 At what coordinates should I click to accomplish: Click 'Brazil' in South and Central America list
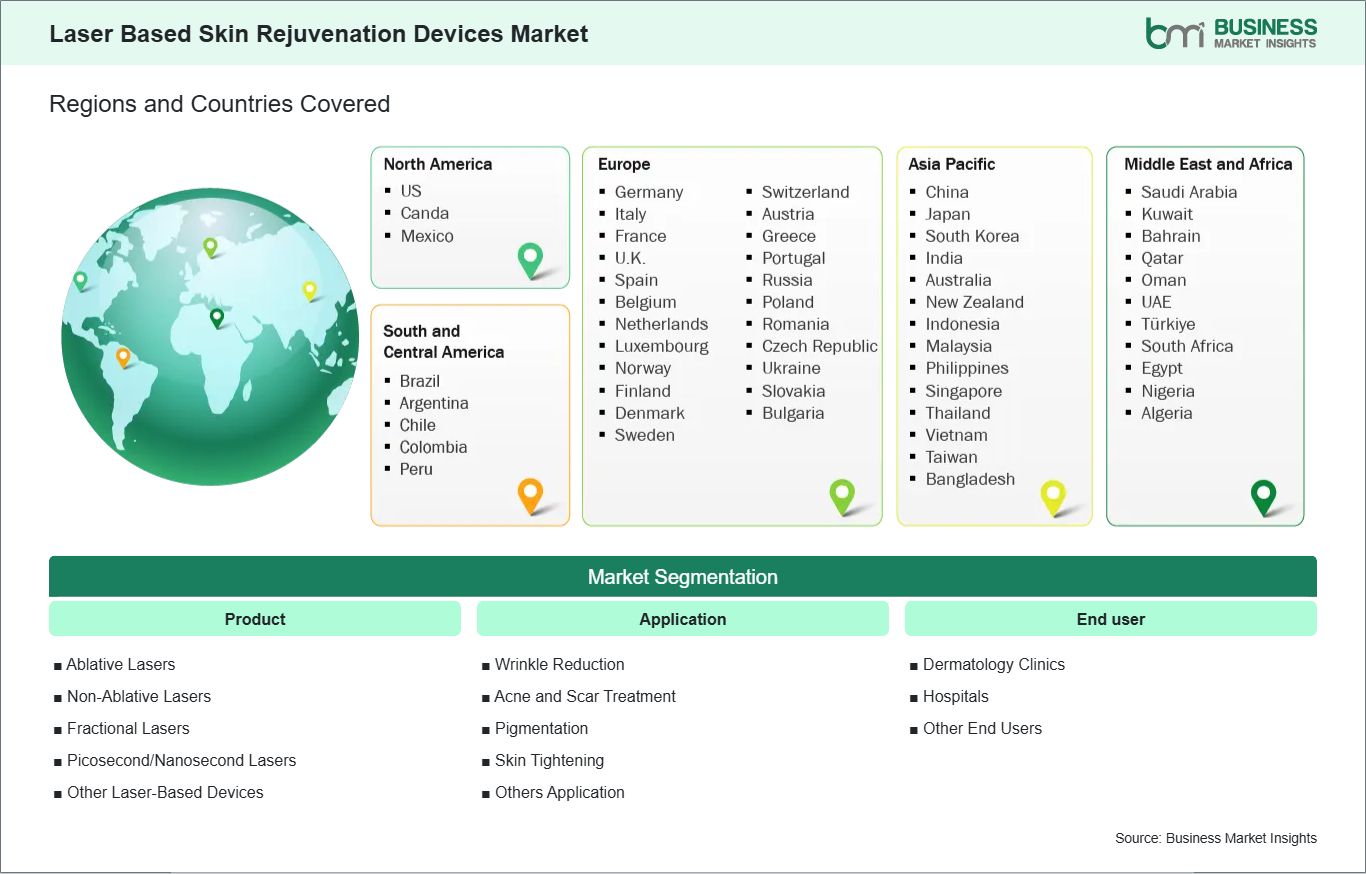tap(420, 381)
